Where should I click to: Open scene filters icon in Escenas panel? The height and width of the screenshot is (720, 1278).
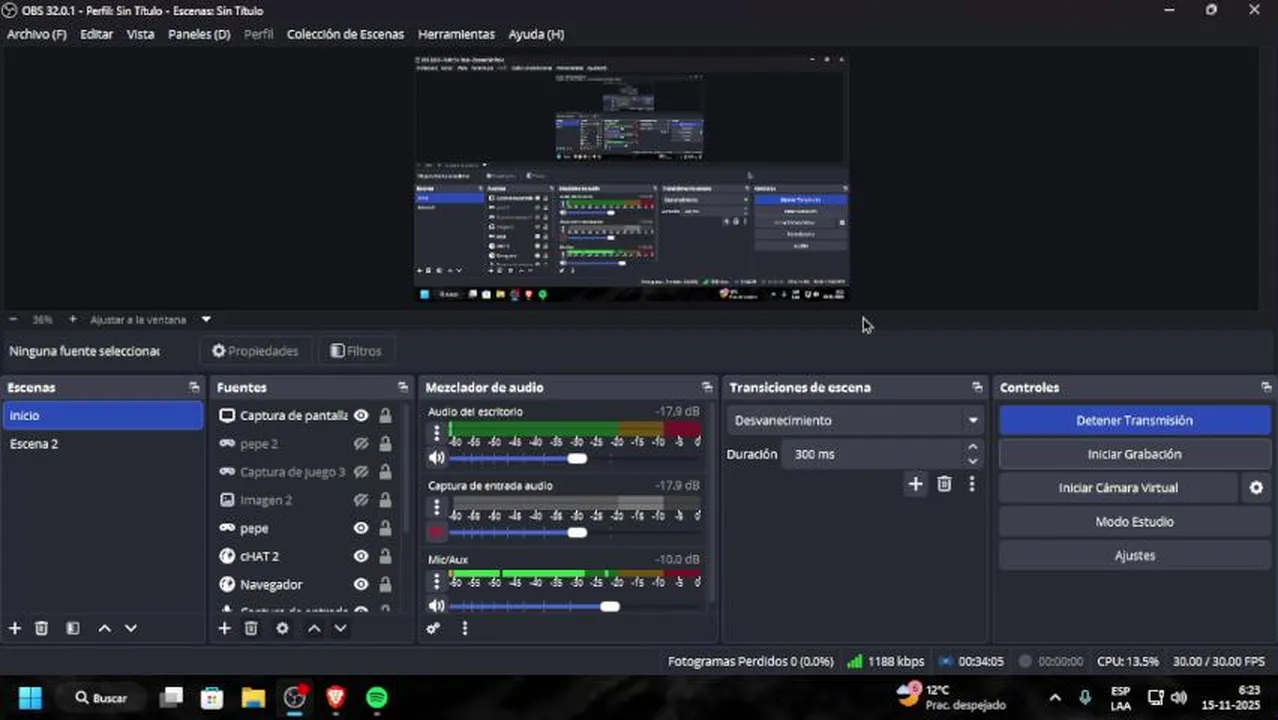click(73, 628)
